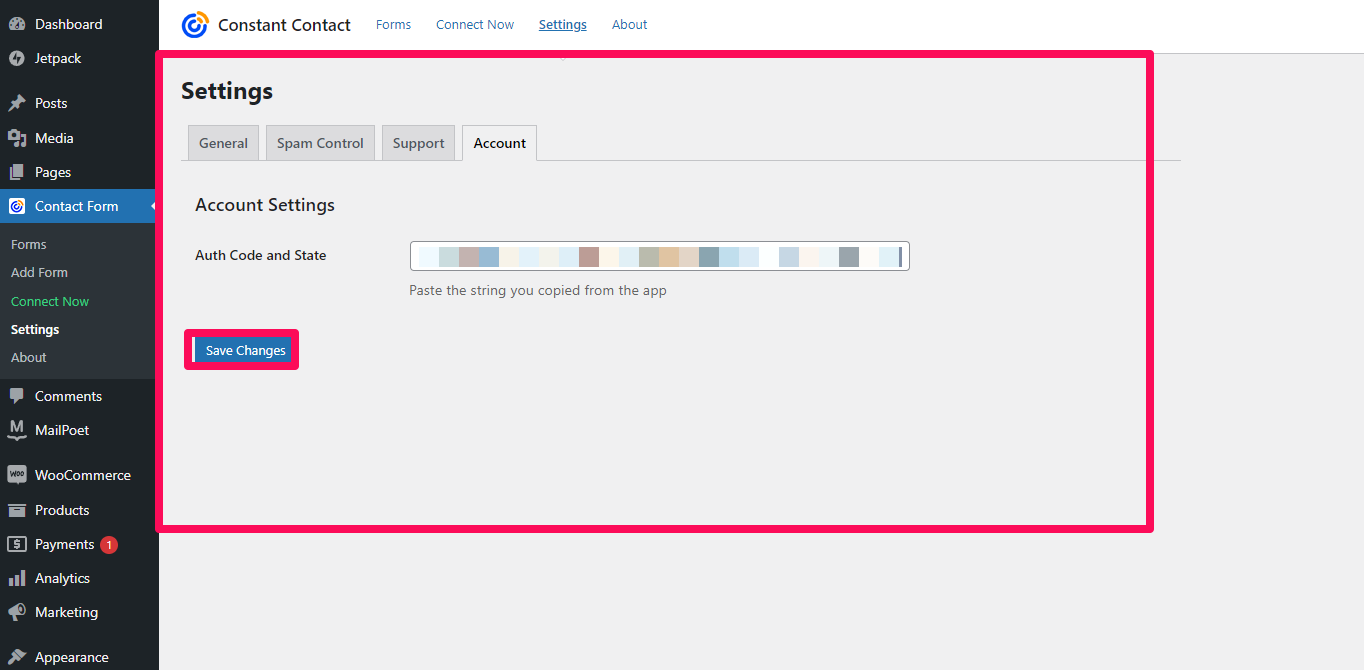Click the Constant Contact brand name
Image resolution: width=1364 pixels, height=670 pixels.
click(284, 25)
